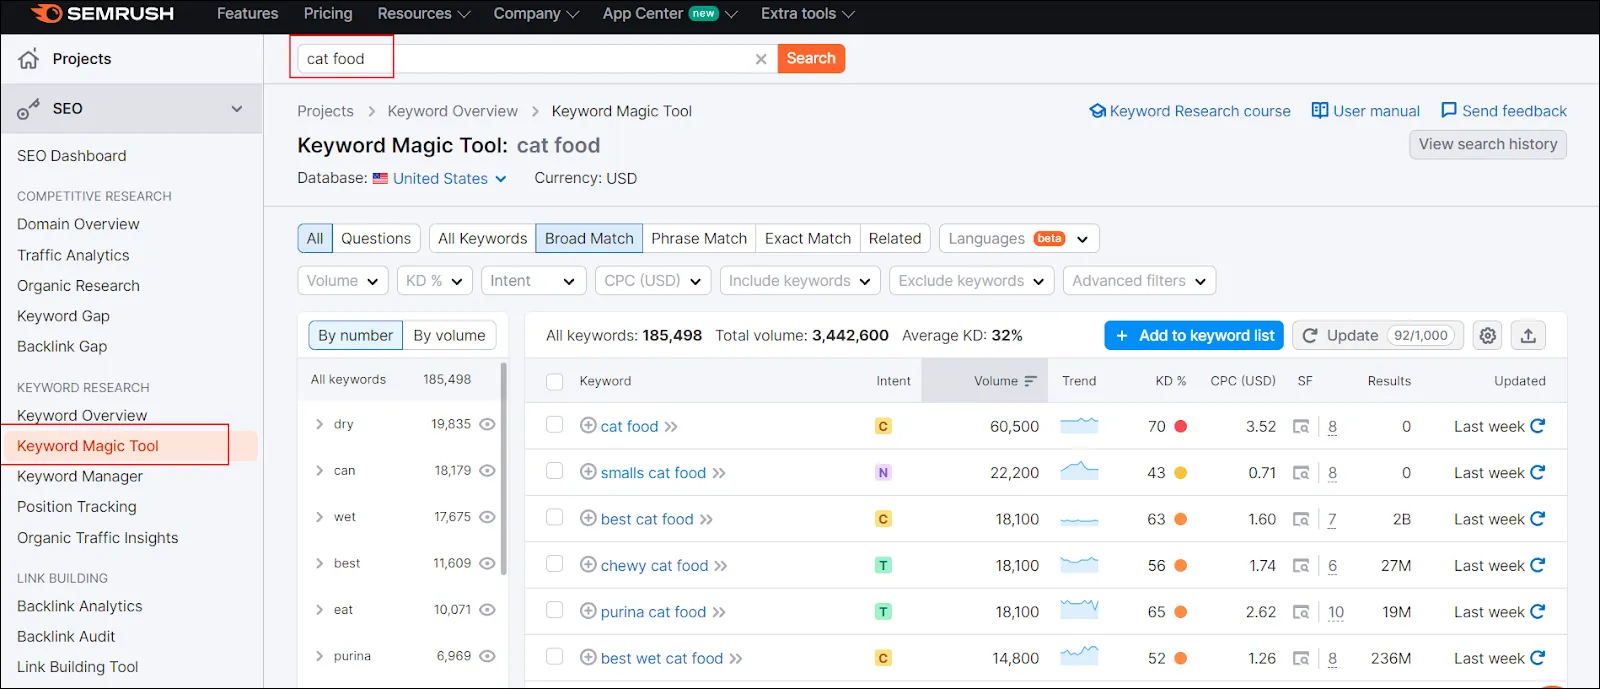
Task: Check the purina cat food checkbox
Action: click(x=555, y=610)
